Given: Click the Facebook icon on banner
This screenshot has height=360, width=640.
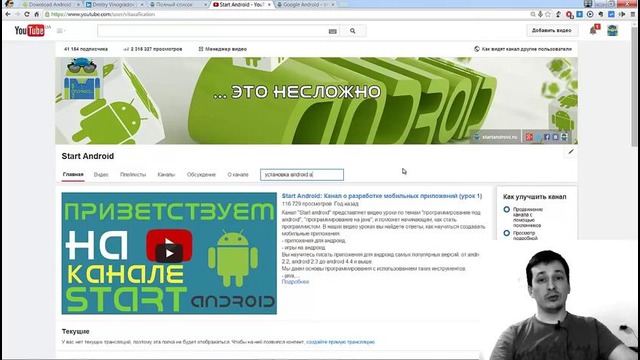Looking at the screenshot, I should pyautogui.click(x=547, y=137).
